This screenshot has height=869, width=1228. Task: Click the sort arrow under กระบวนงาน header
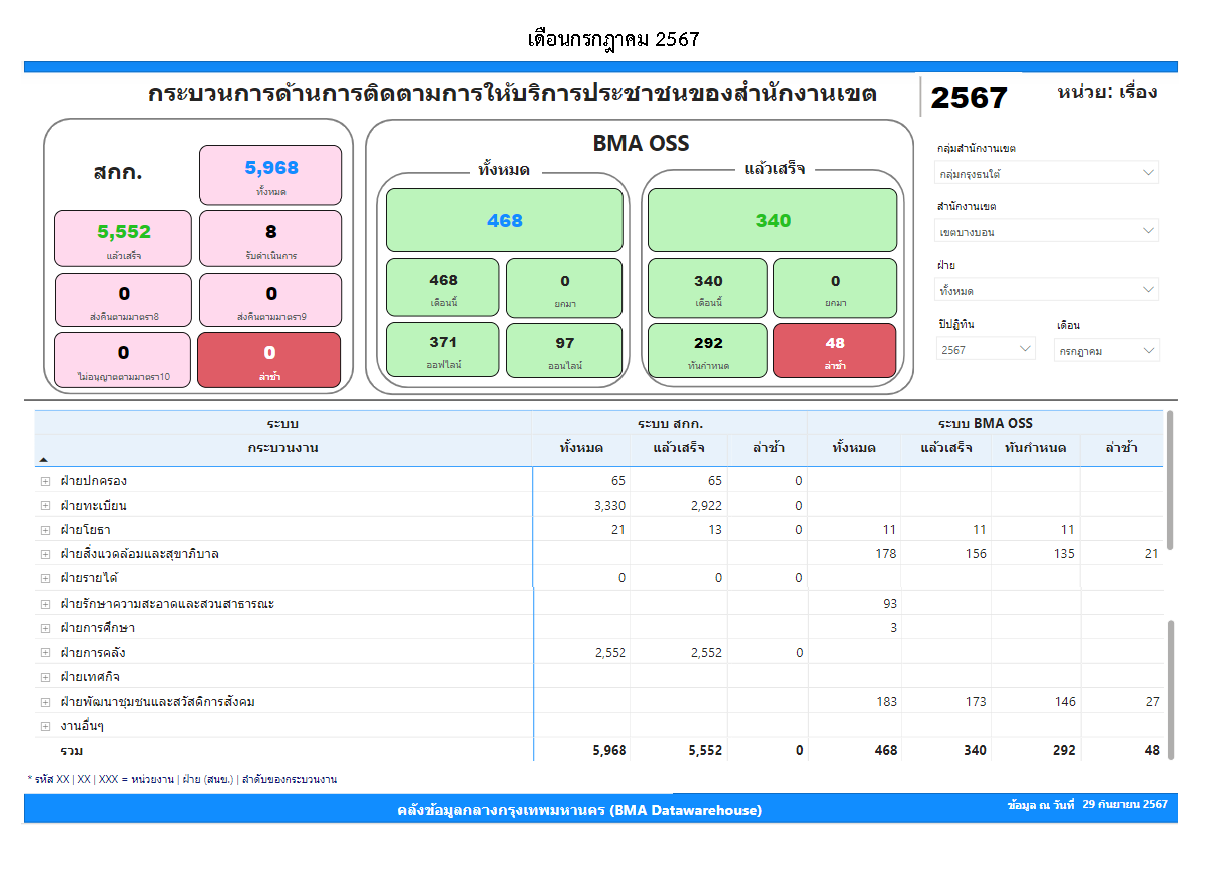[x=43, y=460]
